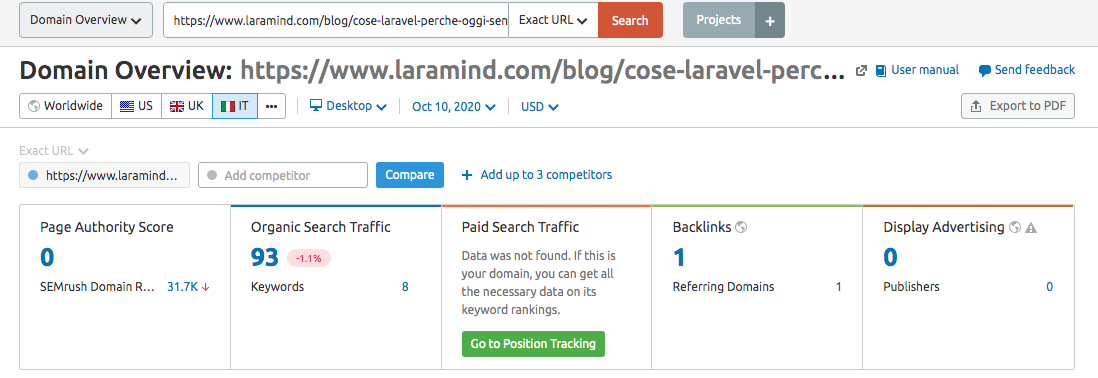Viewport: 1098px width, 378px height.
Task: Click the Add competitor input field
Action: point(283,175)
